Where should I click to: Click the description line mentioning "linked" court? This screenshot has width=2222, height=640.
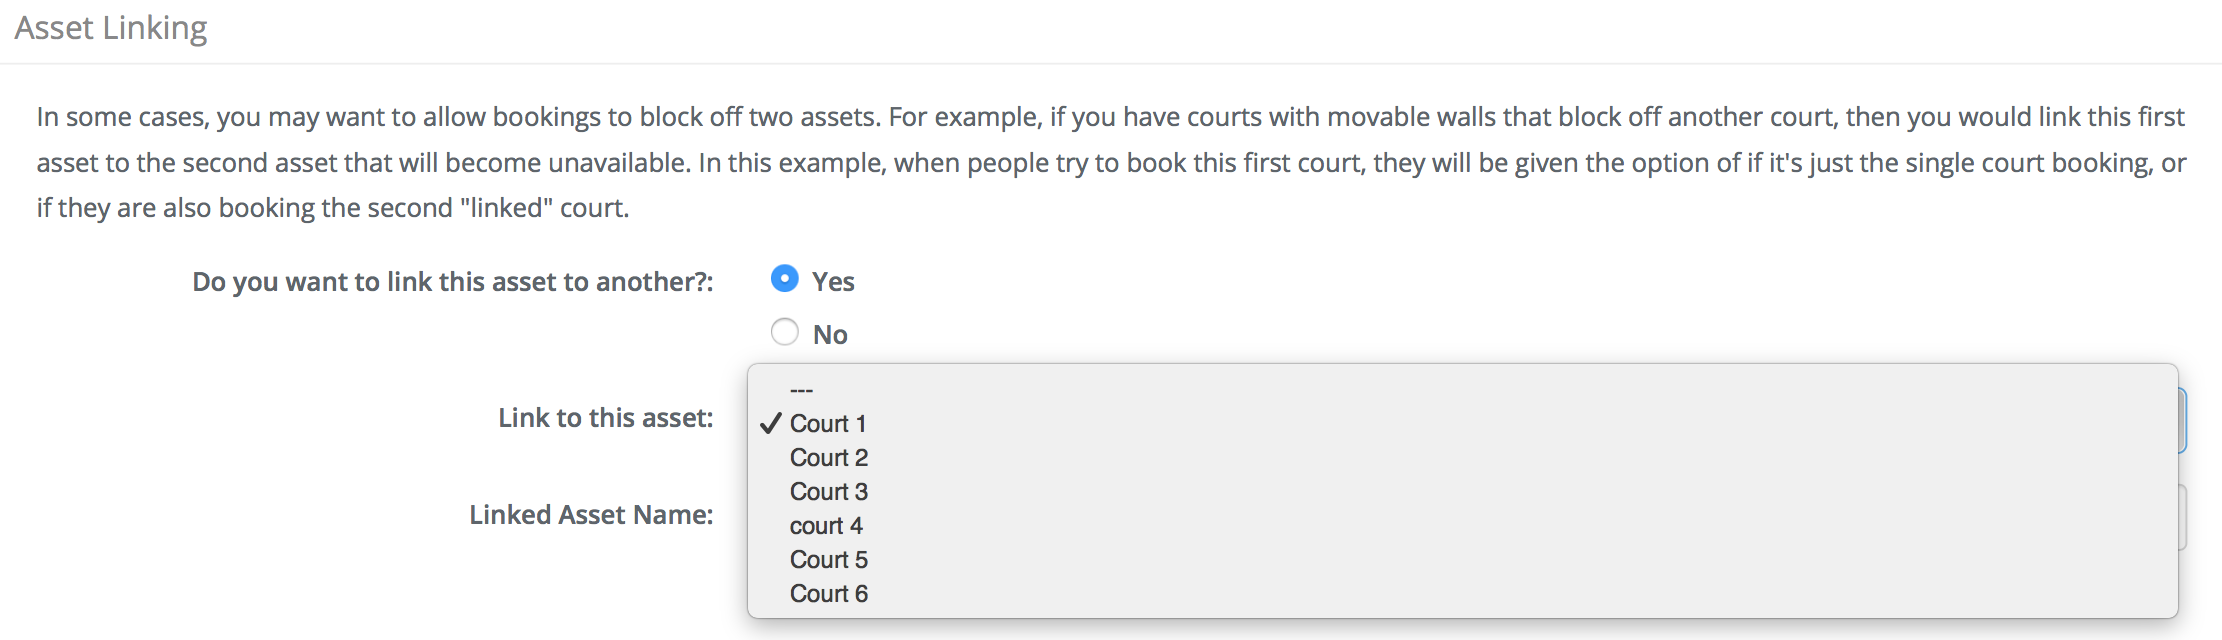333,208
